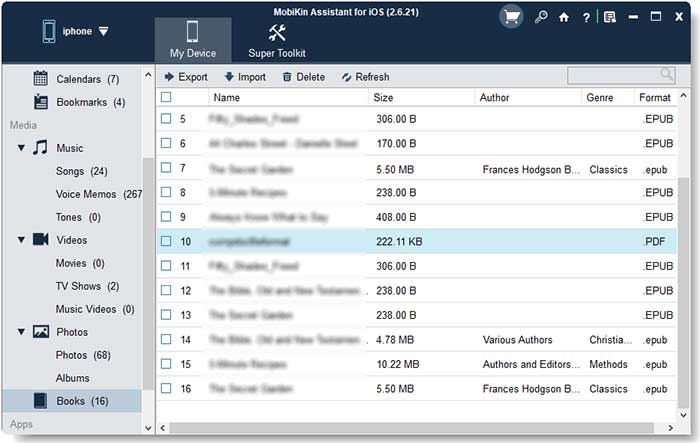
Task: Click the Export arrow icon
Action: coord(169,77)
